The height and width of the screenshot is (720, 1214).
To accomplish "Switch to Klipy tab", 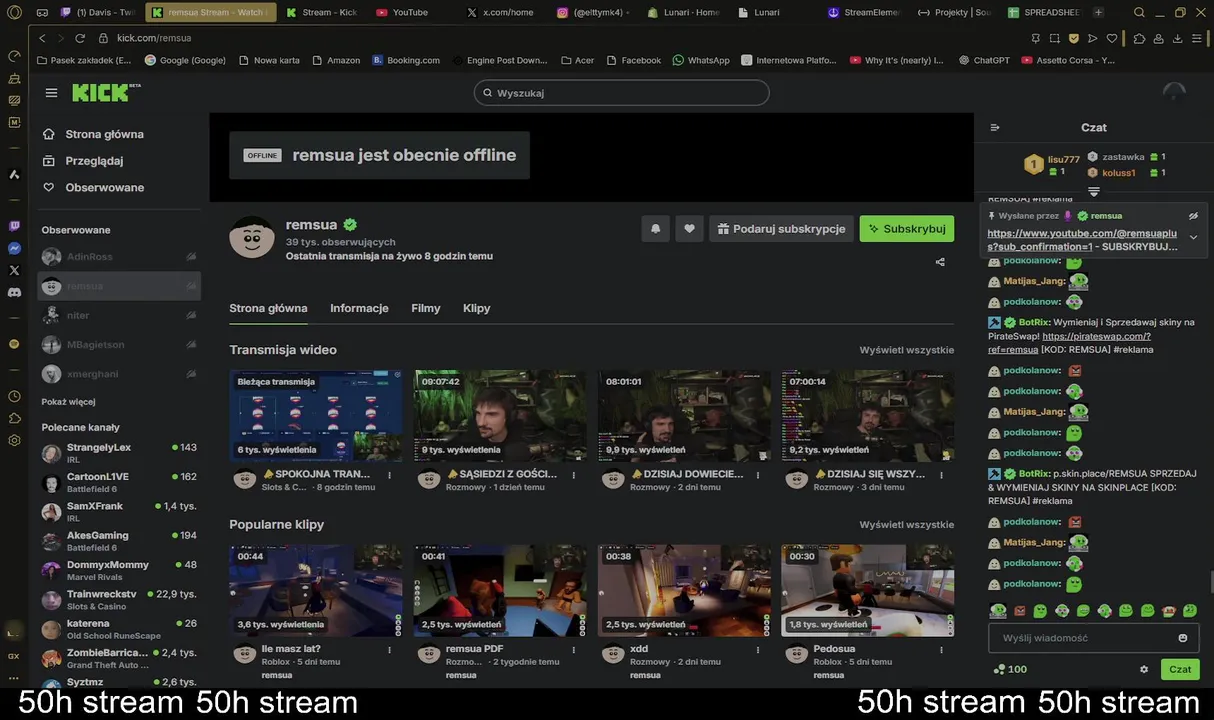I will 477,308.
